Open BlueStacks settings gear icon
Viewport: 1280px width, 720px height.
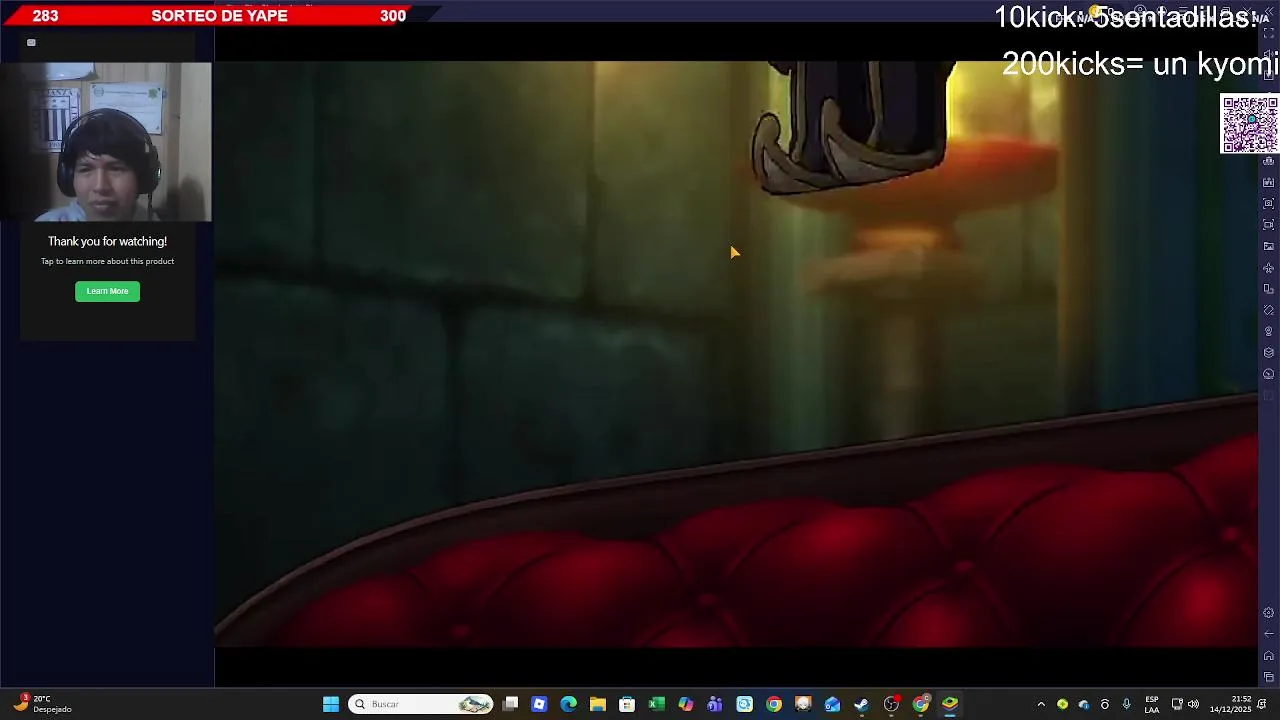click(x=1269, y=613)
